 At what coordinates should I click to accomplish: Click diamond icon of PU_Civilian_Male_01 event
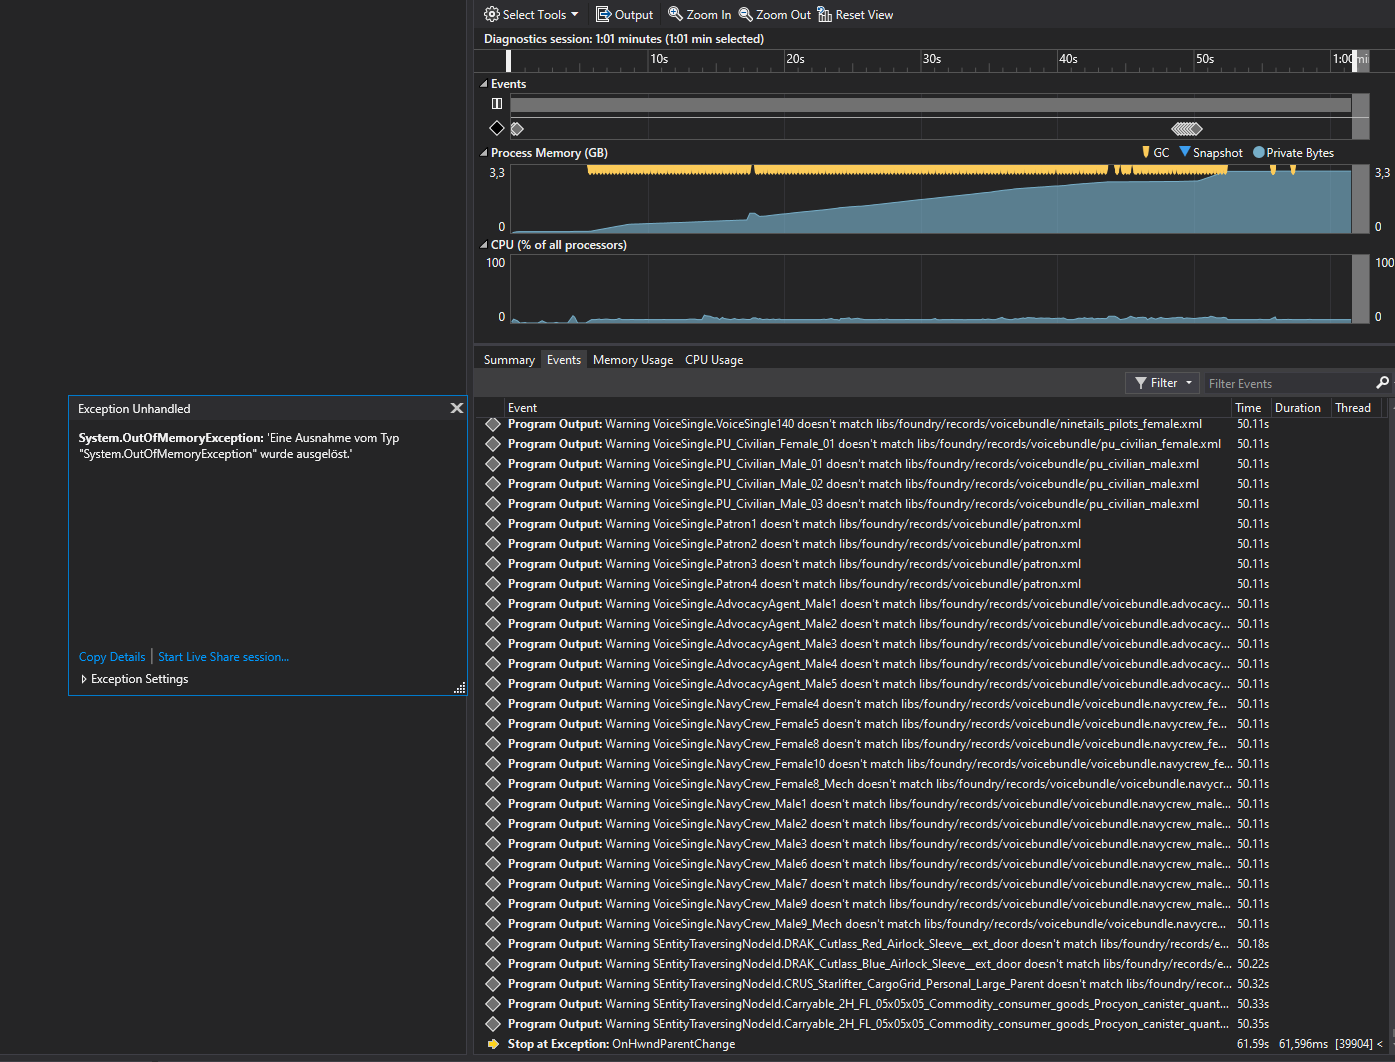(x=493, y=464)
